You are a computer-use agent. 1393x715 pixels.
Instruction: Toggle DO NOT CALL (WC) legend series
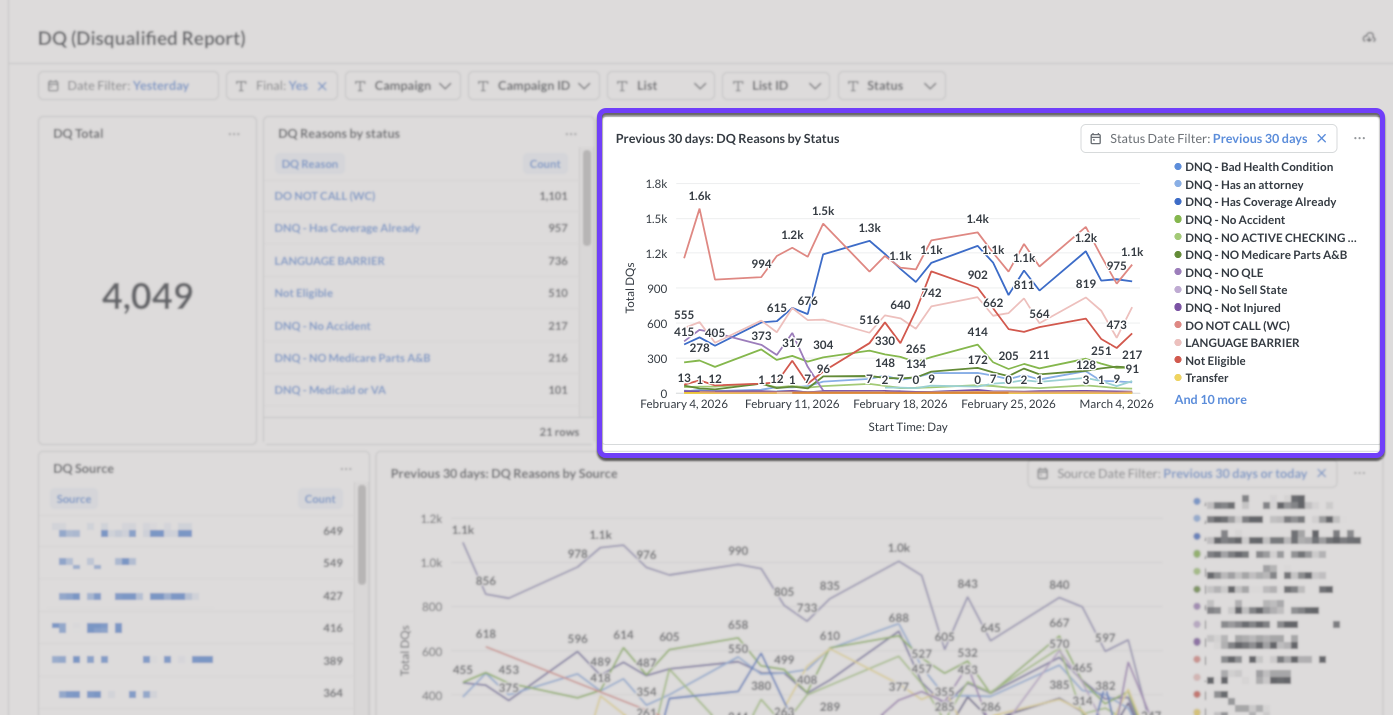coord(1236,326)
